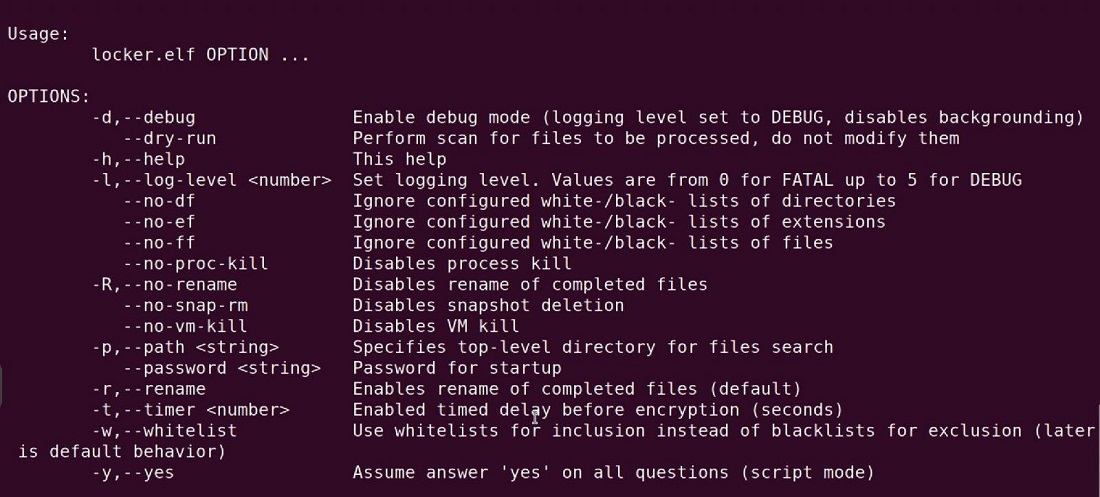Click the 'OPTIONS:' heading
1100x497 pixels.
tap(48, 96)
